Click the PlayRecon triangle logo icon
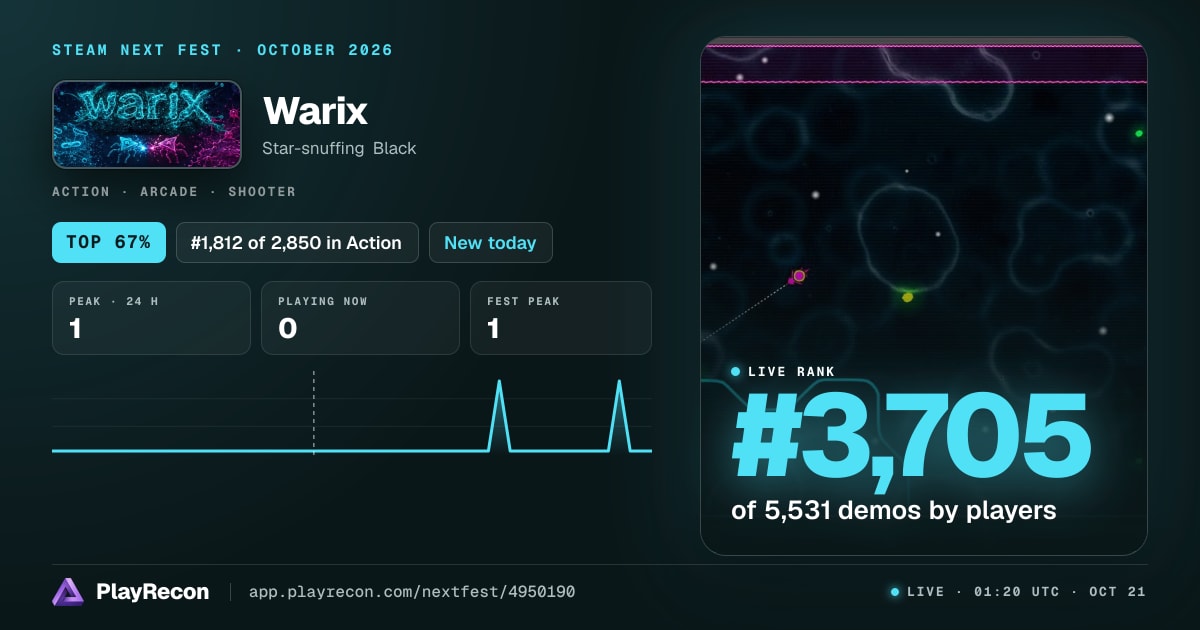1200x630 pixels. [68, 592]
